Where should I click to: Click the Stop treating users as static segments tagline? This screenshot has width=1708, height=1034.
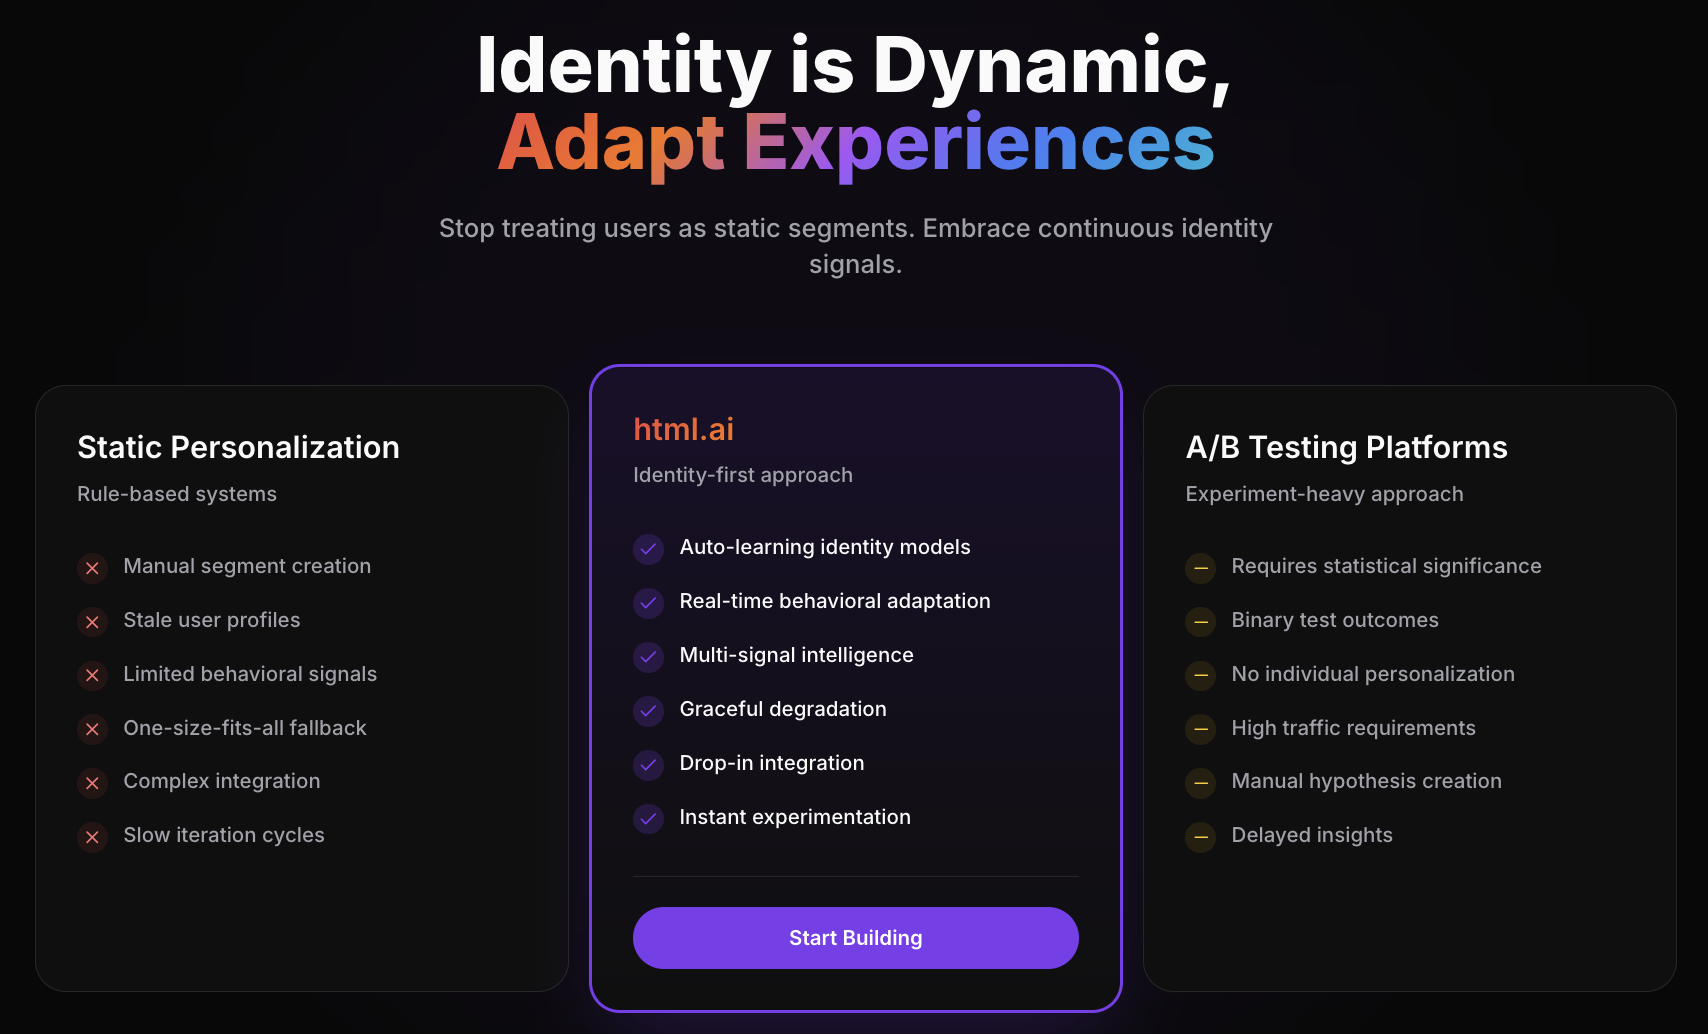click(x=856, y=246)
